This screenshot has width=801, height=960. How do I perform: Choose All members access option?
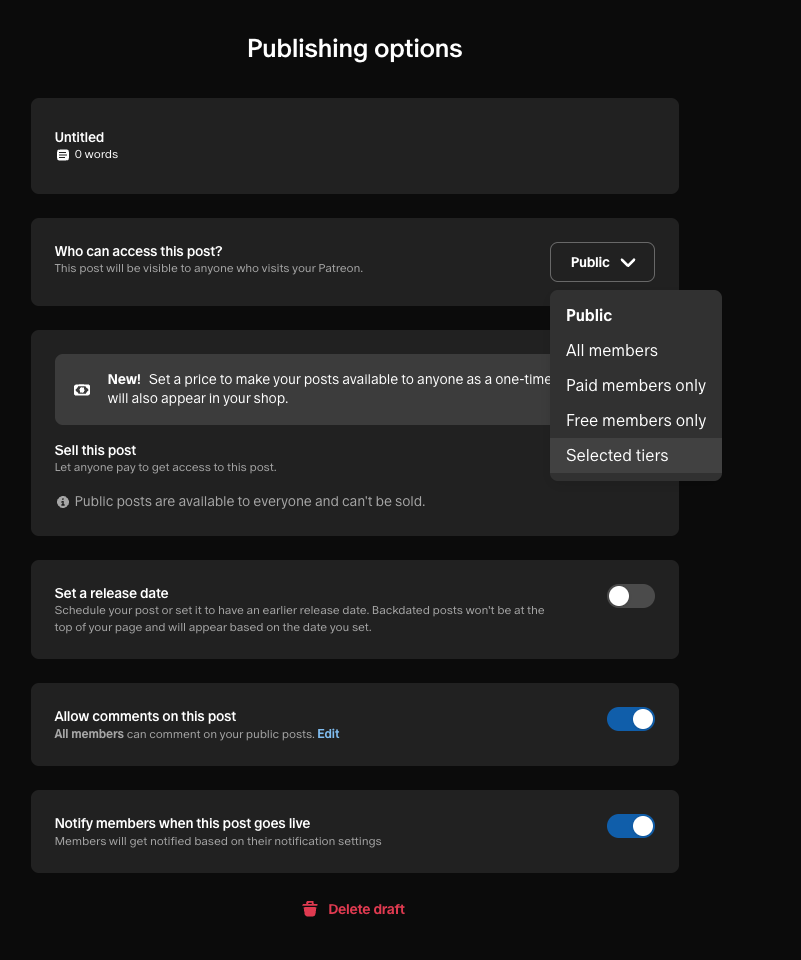612,350
